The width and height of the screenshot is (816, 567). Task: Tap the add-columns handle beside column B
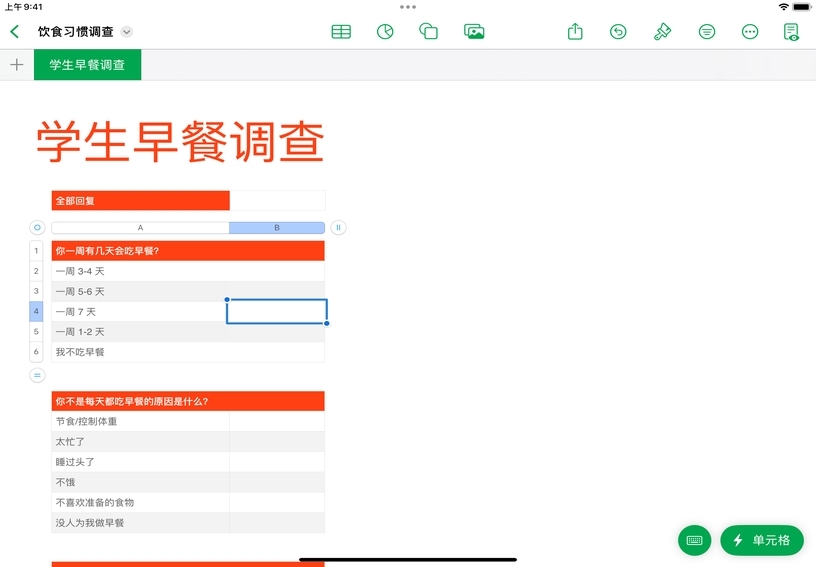[338, 228]
